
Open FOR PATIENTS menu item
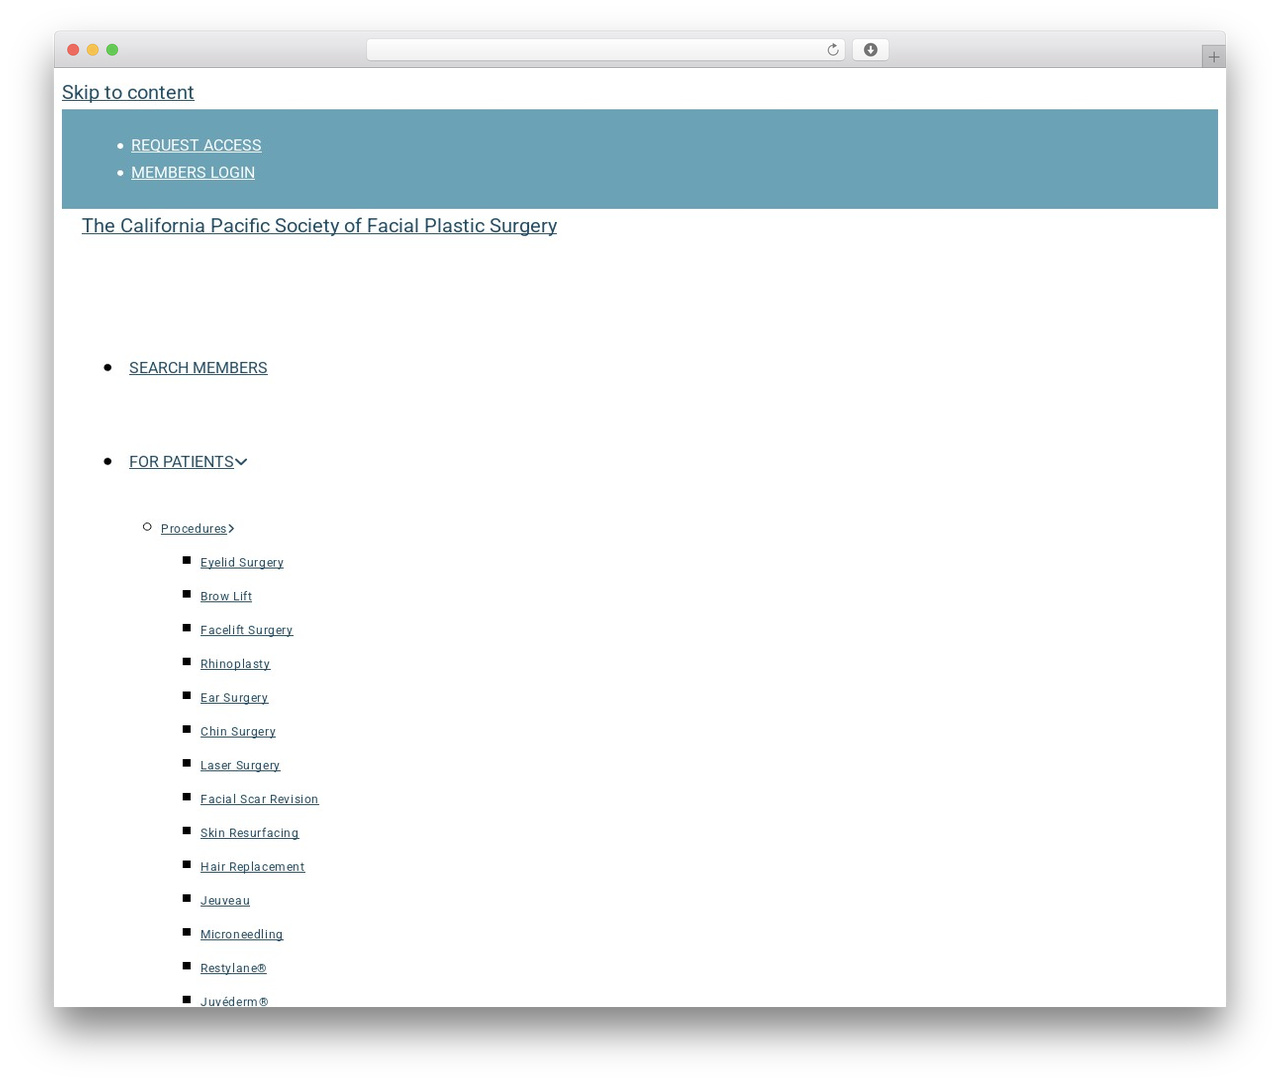click(181, 462)
